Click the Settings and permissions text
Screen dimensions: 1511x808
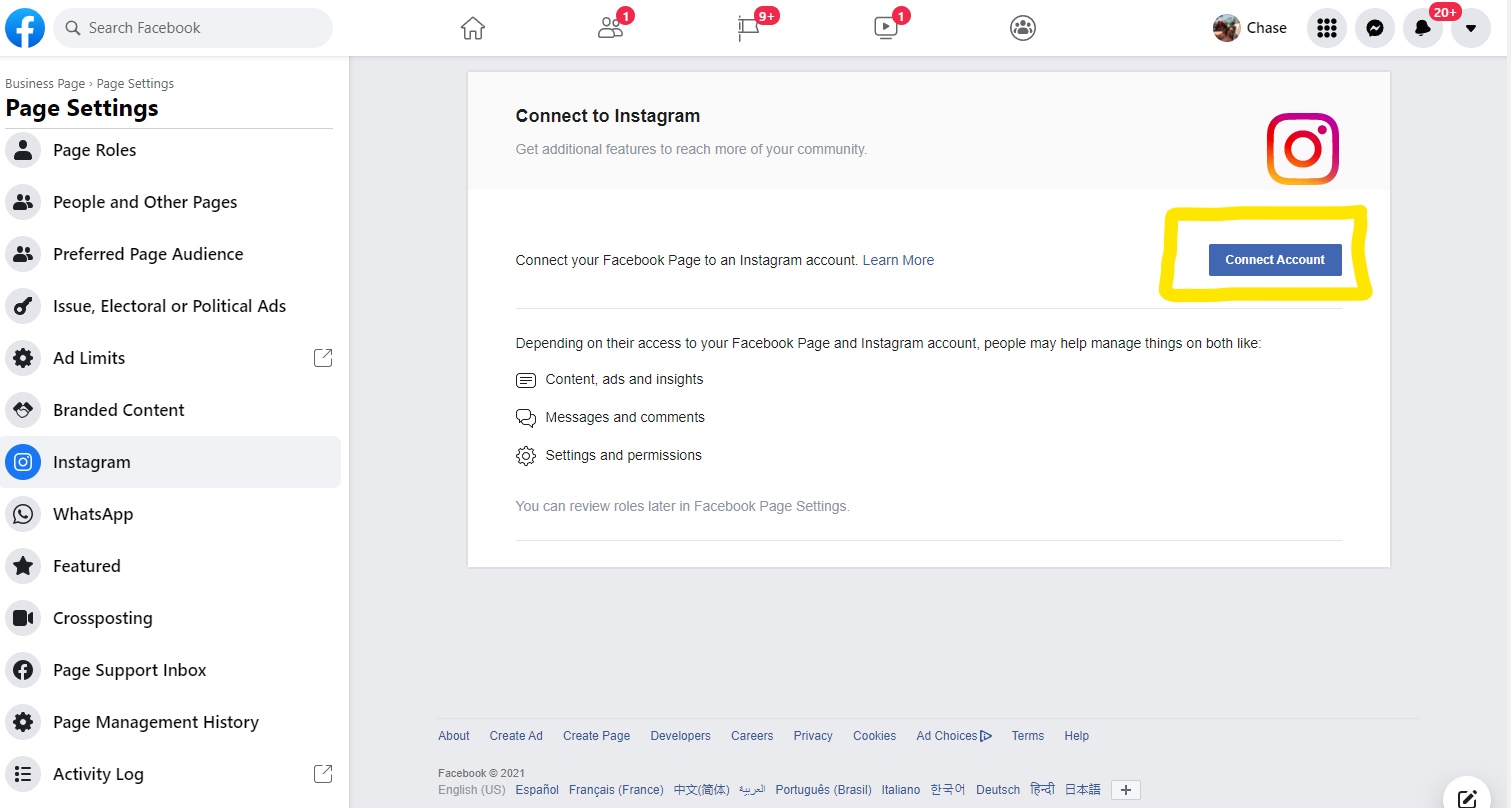(623, 456)
